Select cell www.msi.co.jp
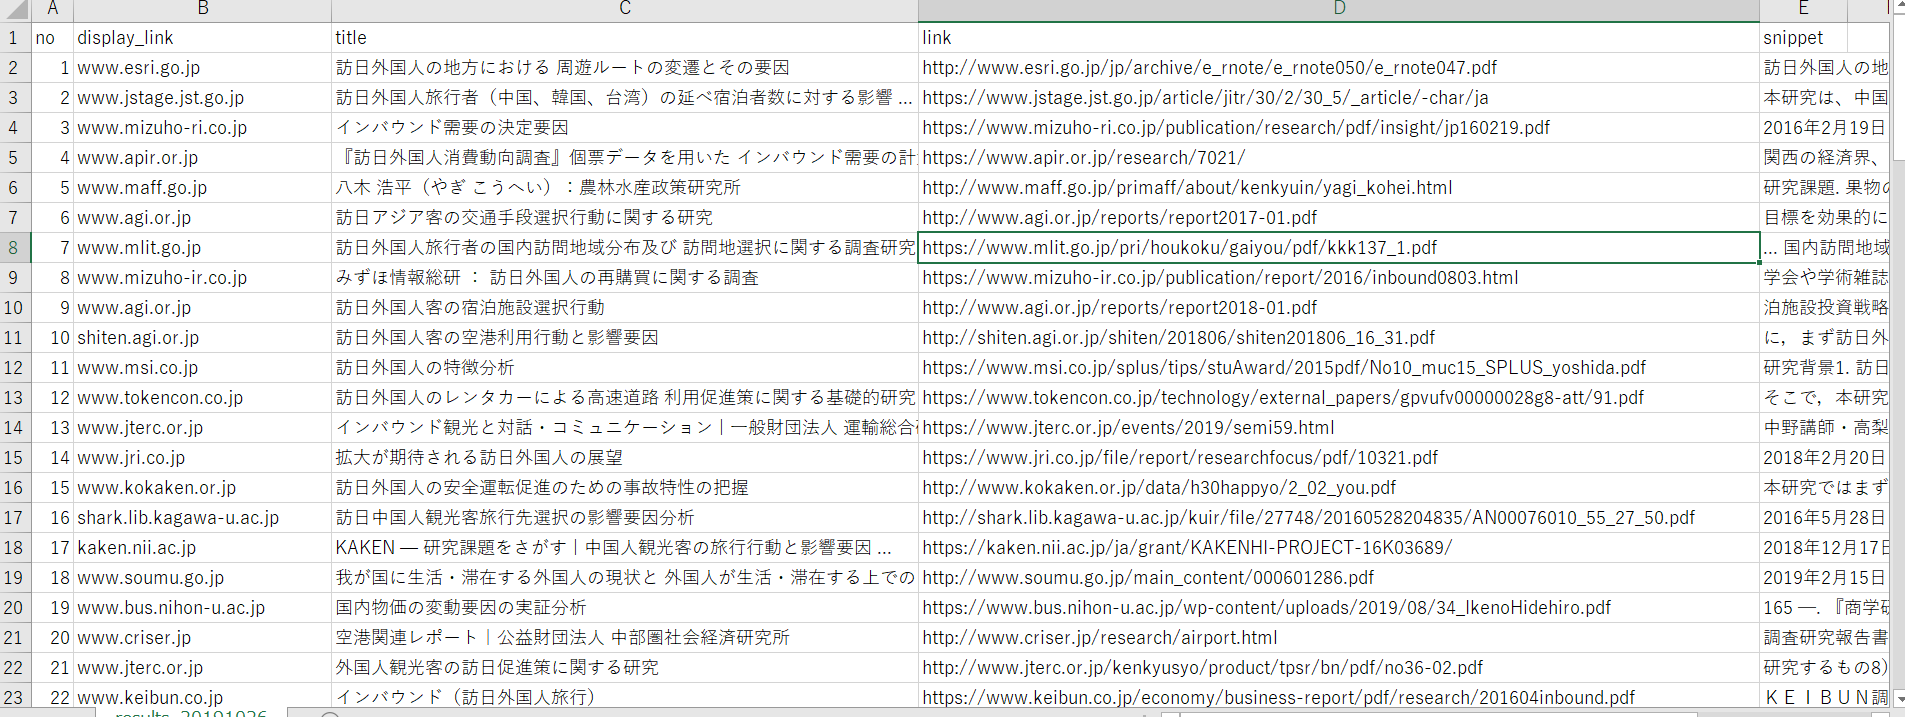 pyautogui.click(x=202, y=368)
